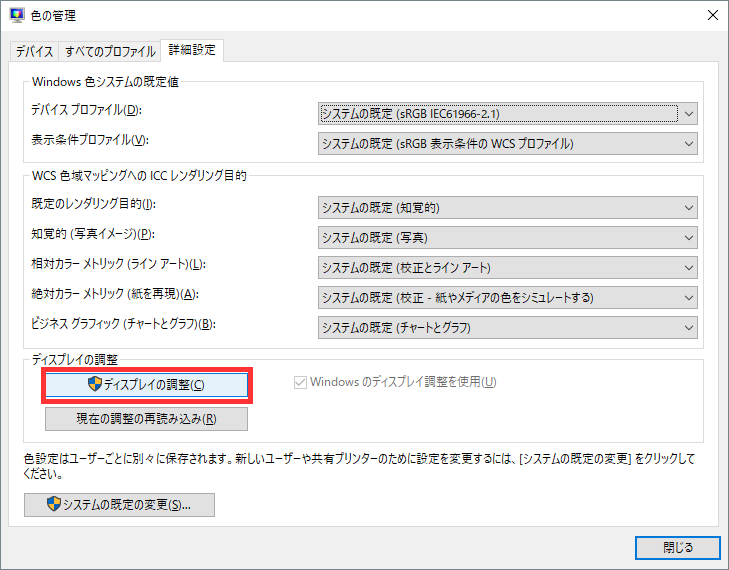Click the shield icon on システムの既定の変更 button
The width and height of the screenshot is (729, 570).
[54, 505]
